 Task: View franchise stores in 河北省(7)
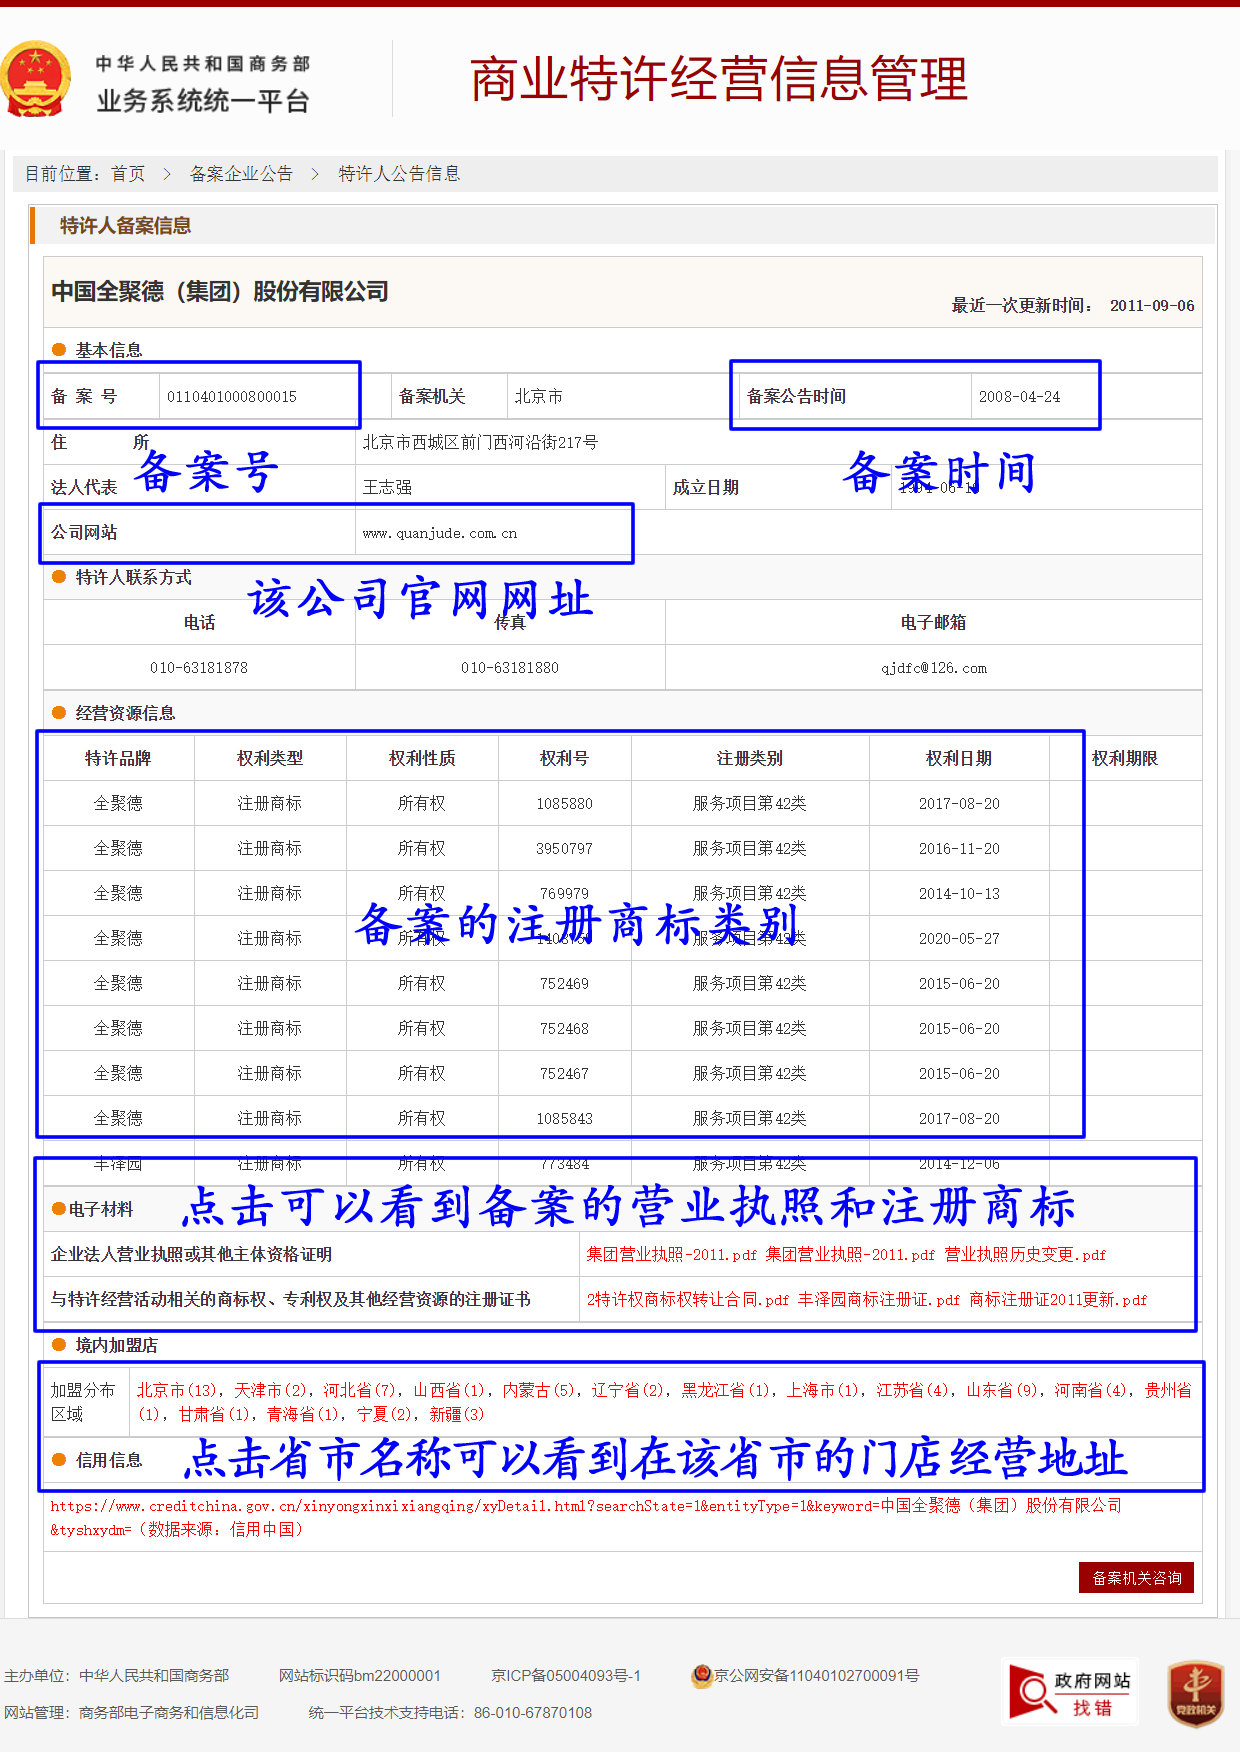pos(359,1390)
